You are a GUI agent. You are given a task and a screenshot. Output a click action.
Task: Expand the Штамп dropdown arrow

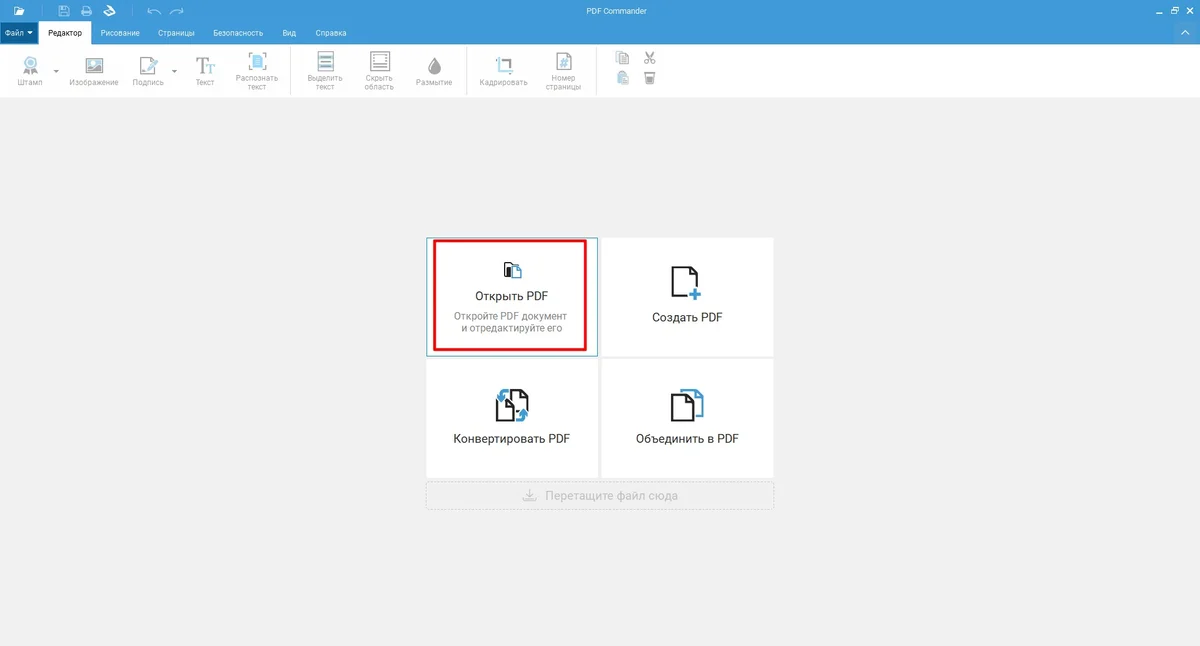56,72
